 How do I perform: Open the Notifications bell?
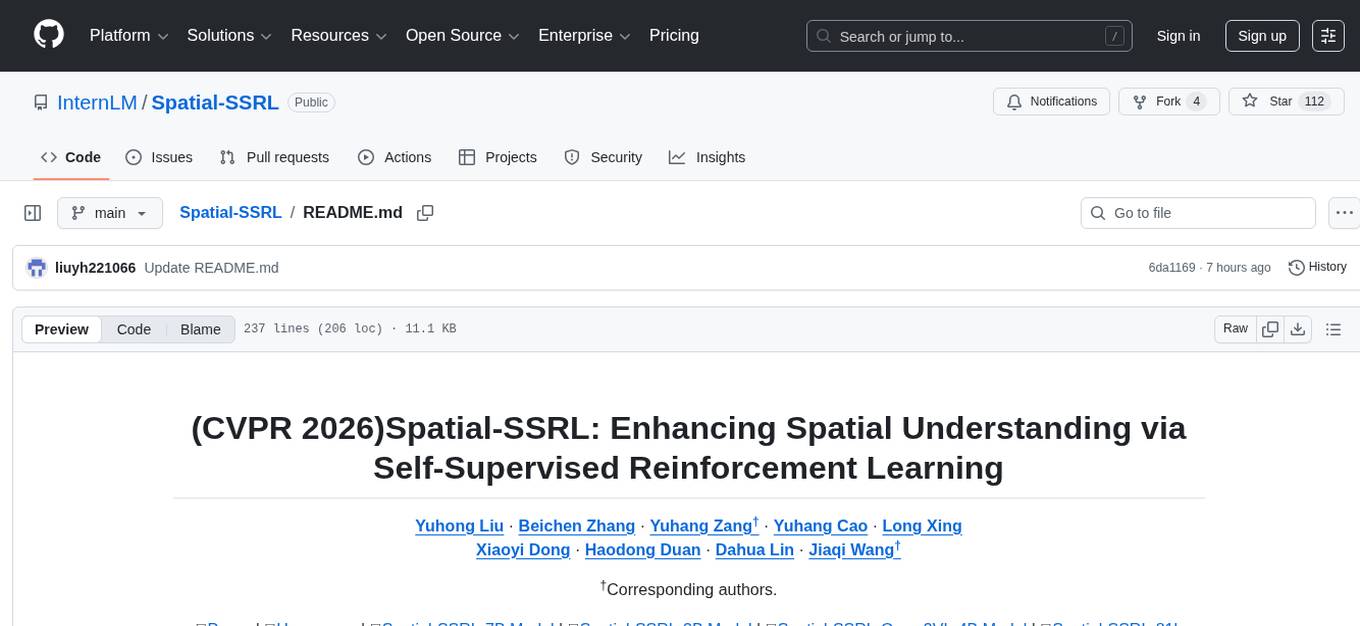(x=1051, y=101)
